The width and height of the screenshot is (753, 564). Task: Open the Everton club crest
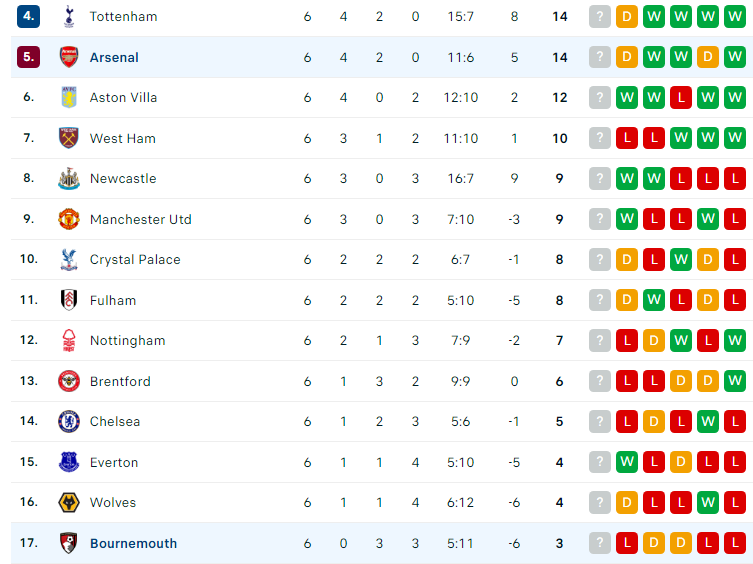(69, 462)
